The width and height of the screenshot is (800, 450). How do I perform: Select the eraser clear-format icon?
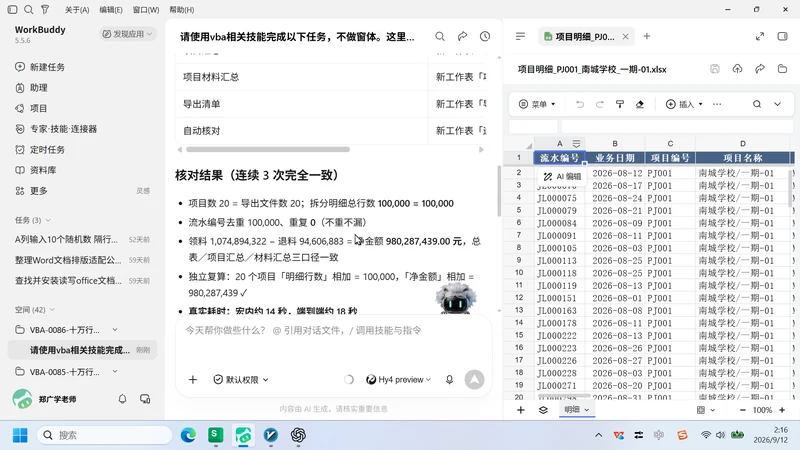(x=640, y=104)
